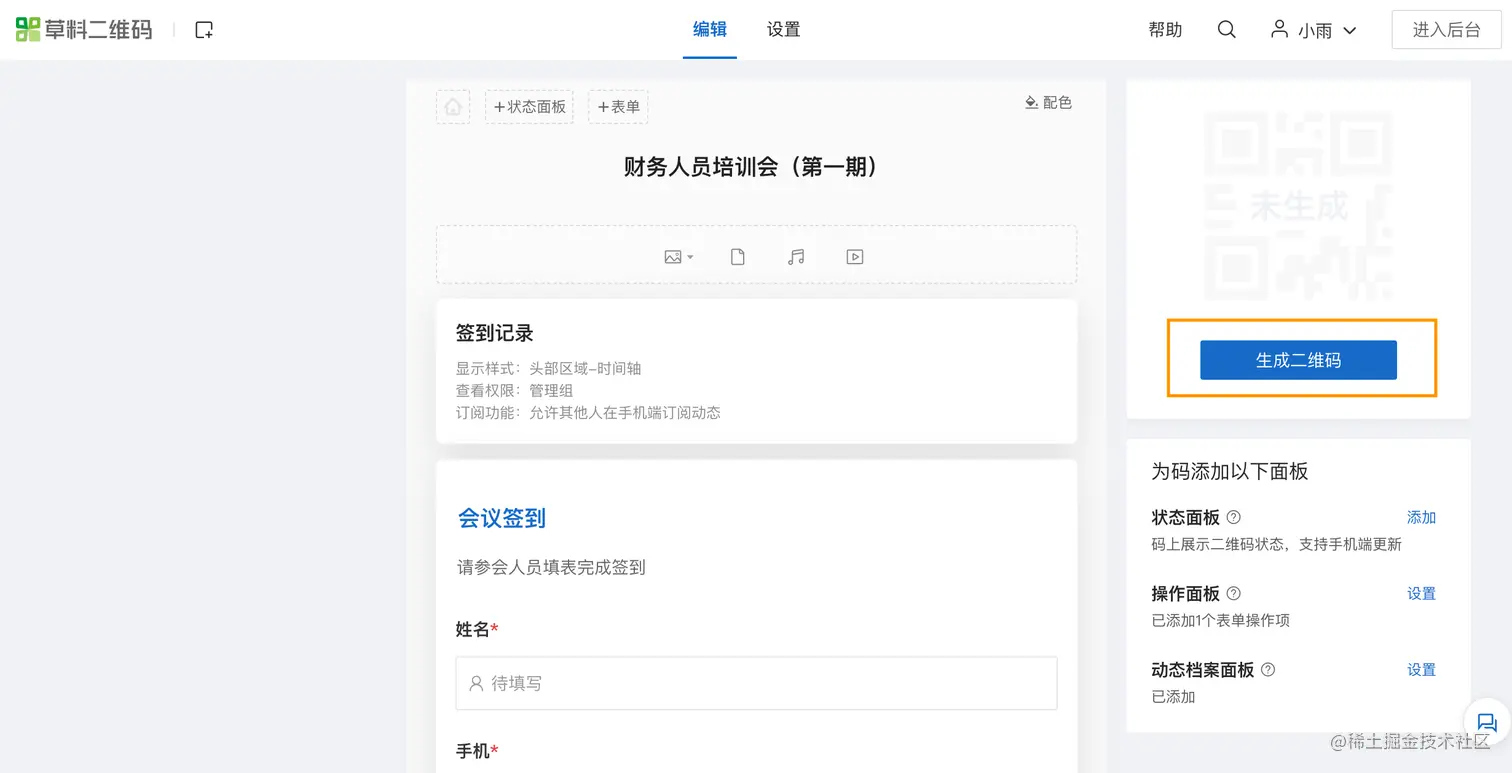Open the chat feedback floating icon
Image resolution: width=1512 pixels, height=773 pixels.
point(1486,722)
